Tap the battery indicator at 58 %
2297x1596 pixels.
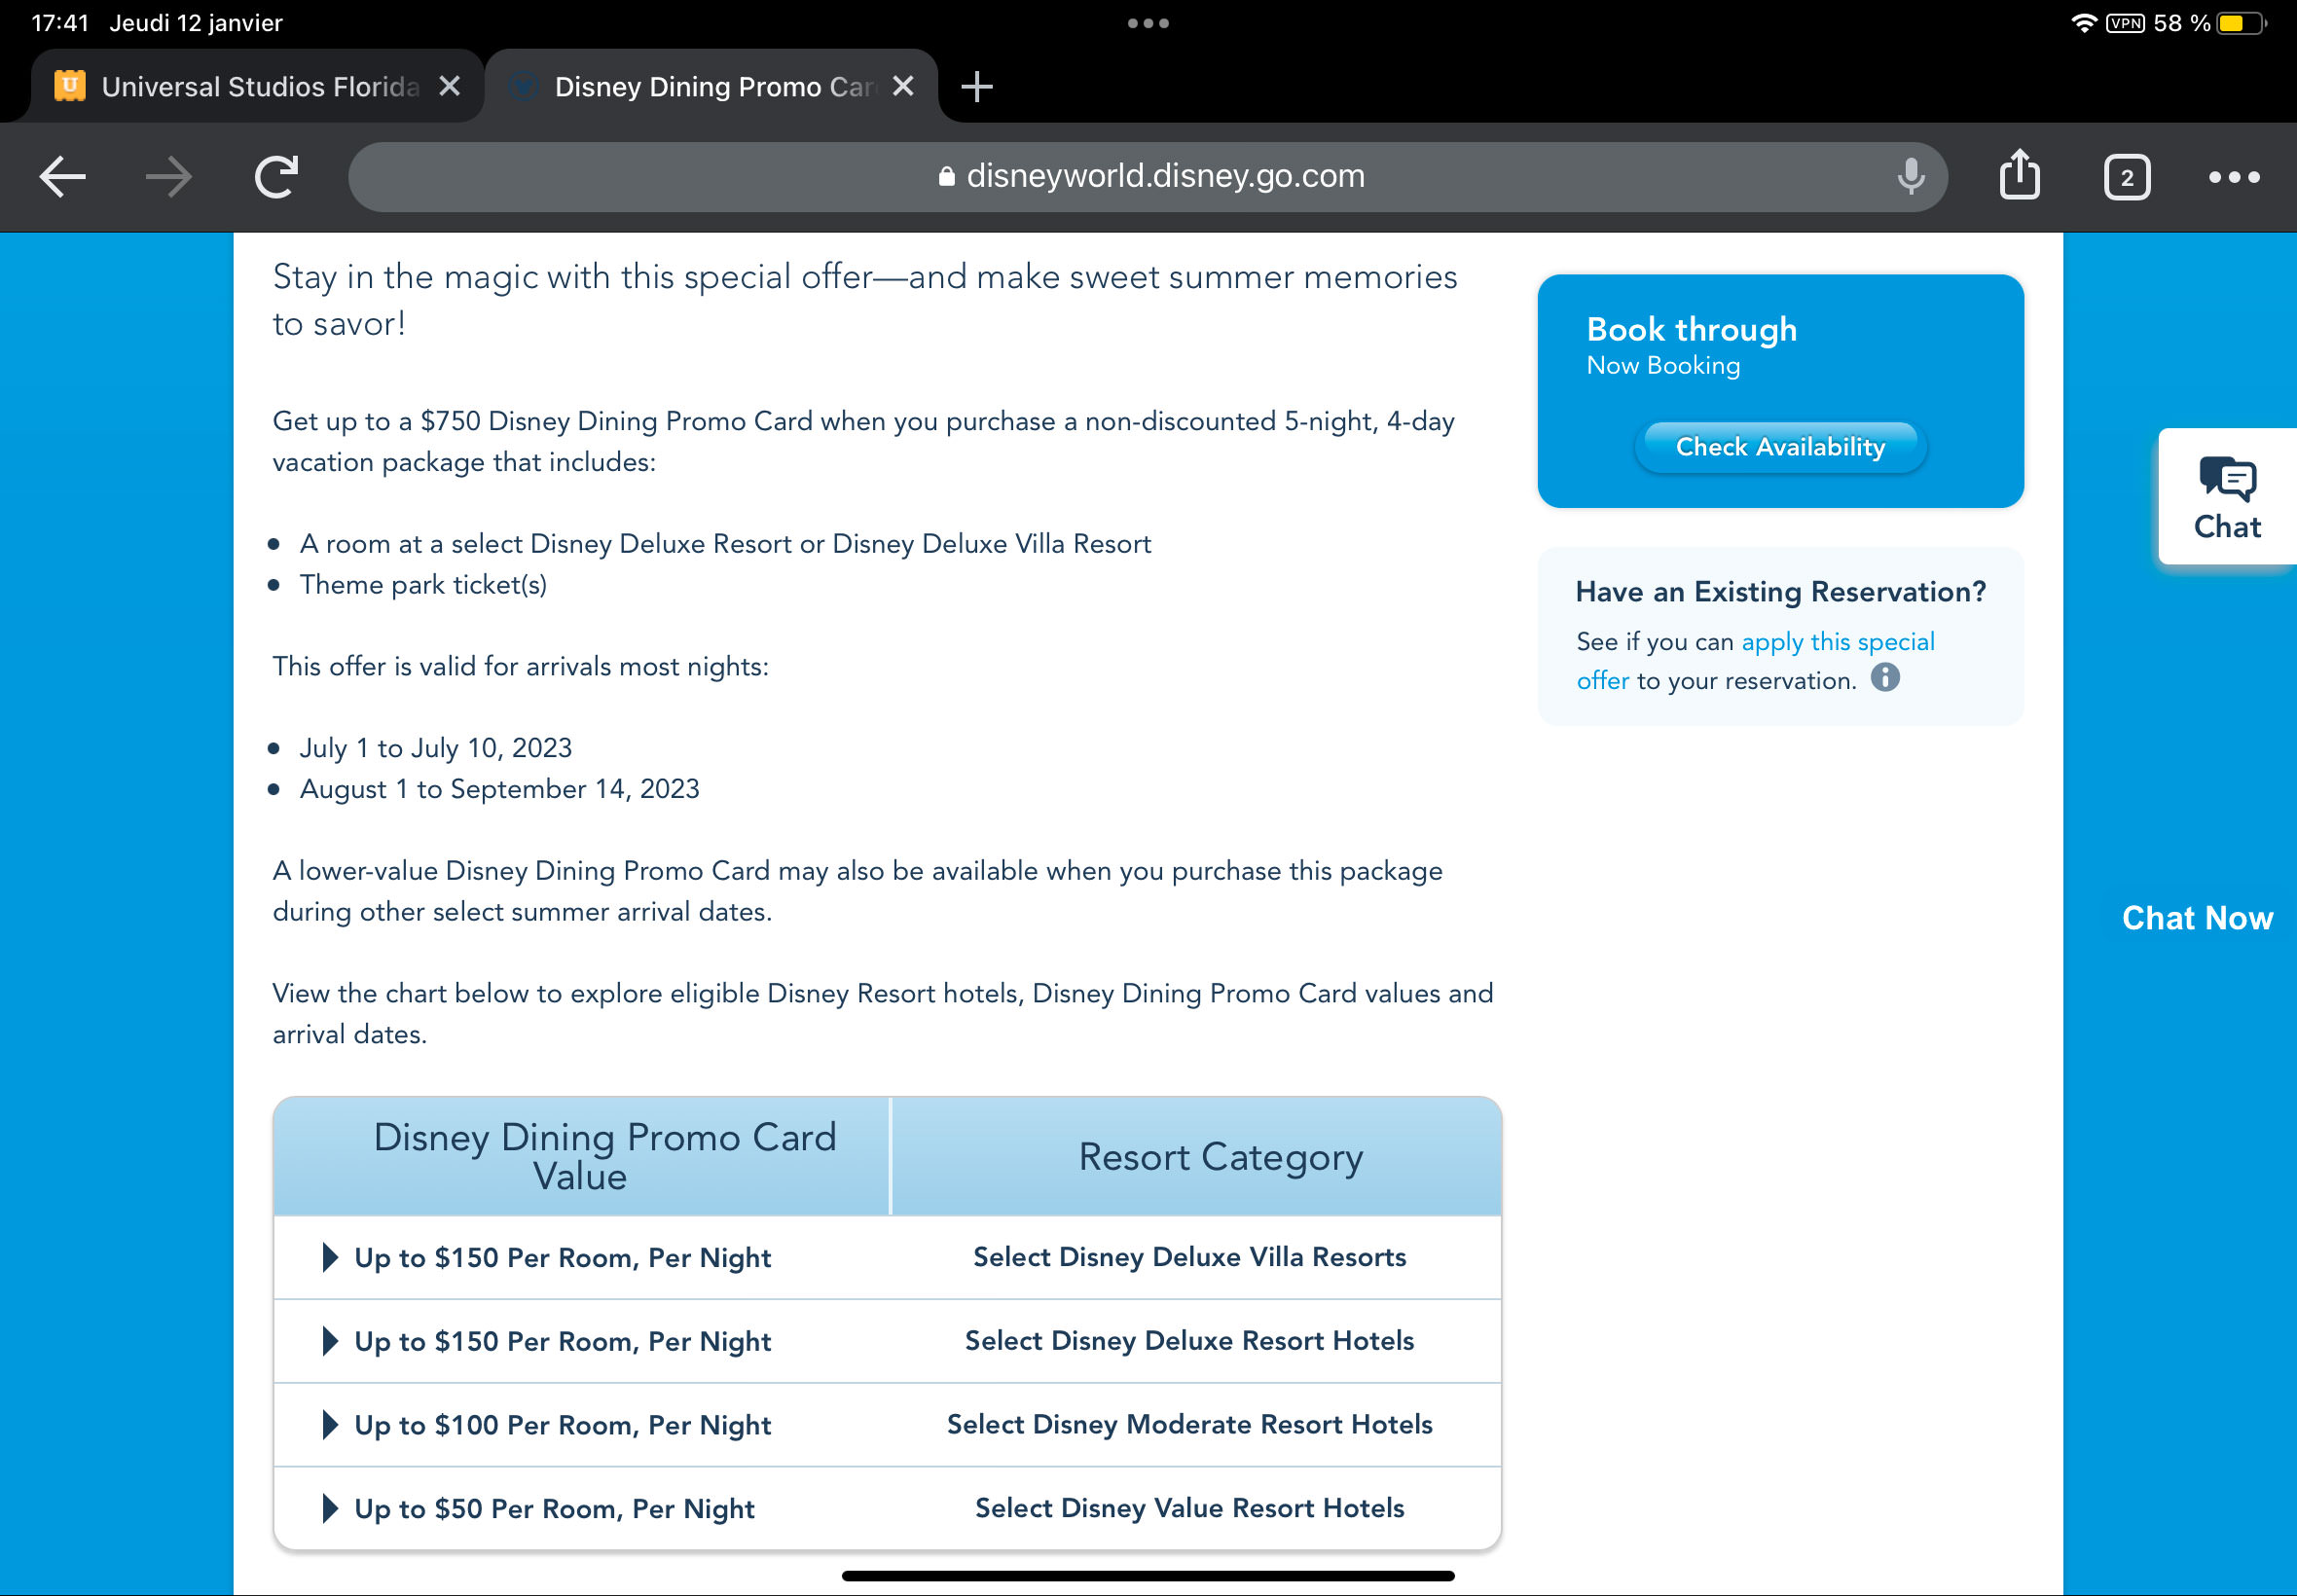pyautogui.click(x=2241, y=23)
